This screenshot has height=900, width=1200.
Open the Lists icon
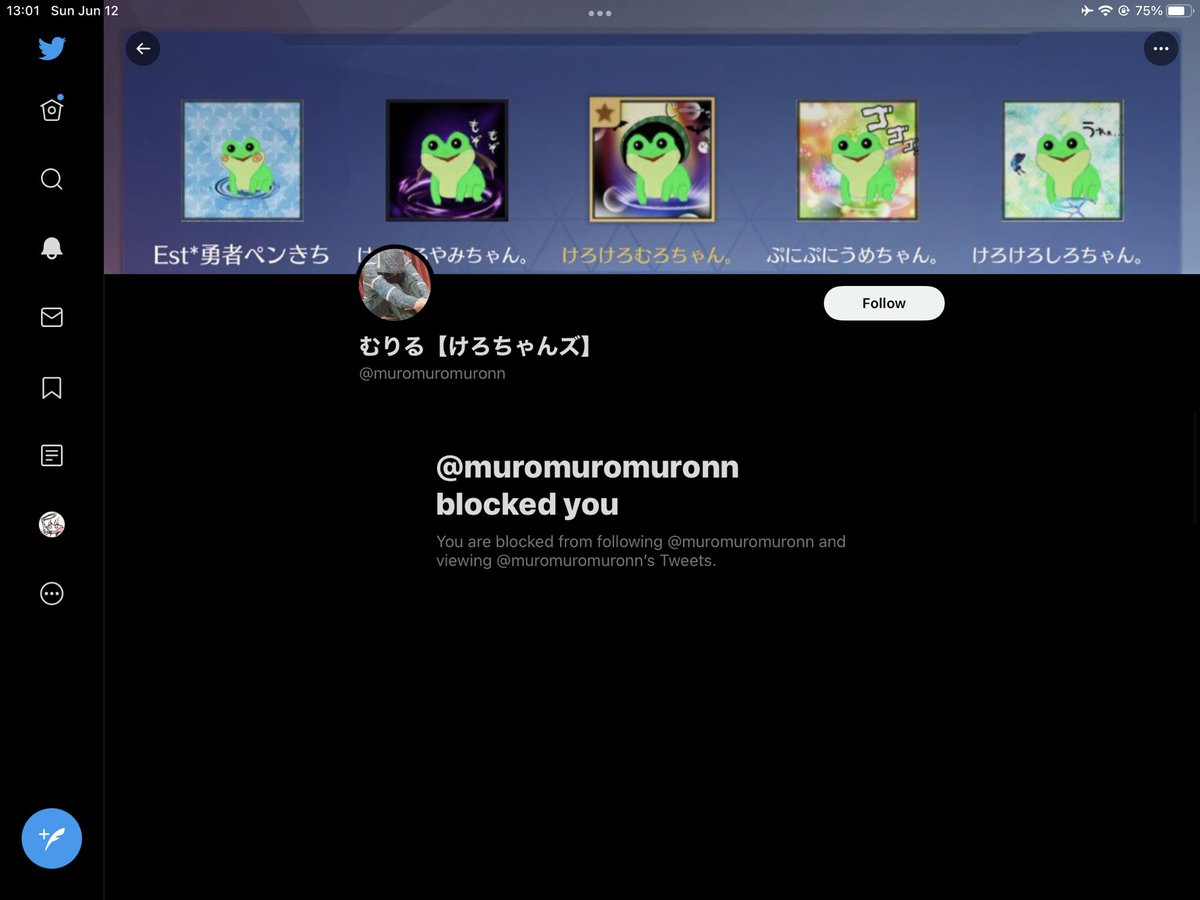tap(52, 456)
